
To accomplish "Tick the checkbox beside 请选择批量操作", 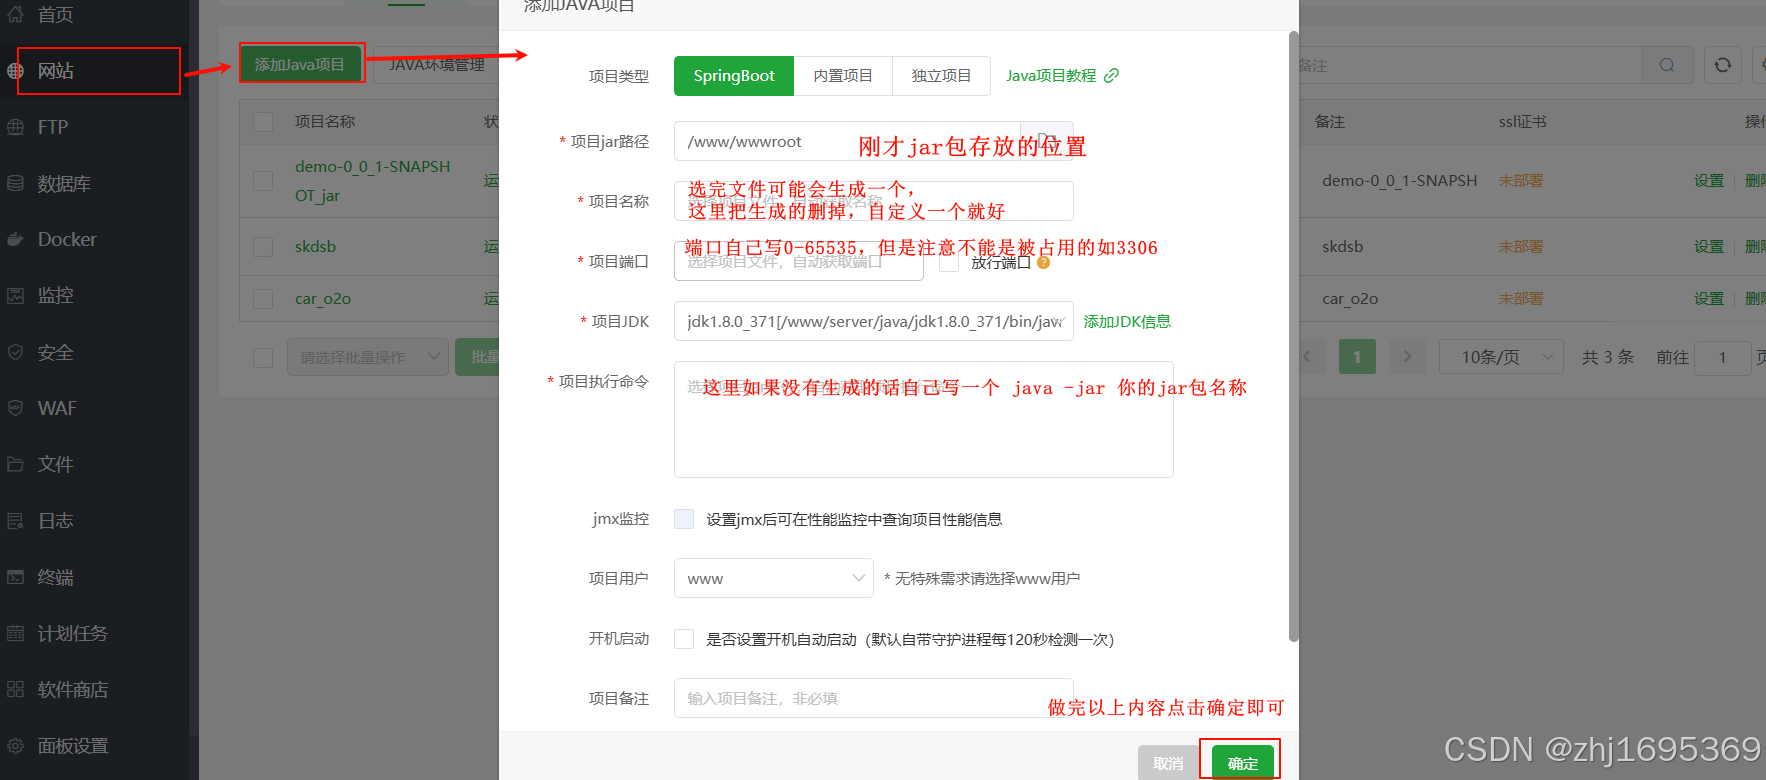I will pyautogui.click(x=263, y=357).
